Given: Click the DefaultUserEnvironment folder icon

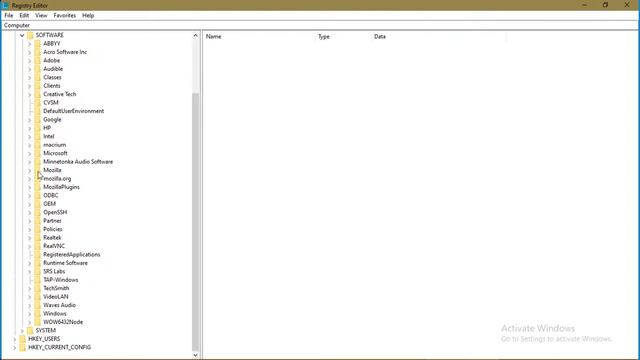Looking at the screenshot, I should tap(38, 111).
